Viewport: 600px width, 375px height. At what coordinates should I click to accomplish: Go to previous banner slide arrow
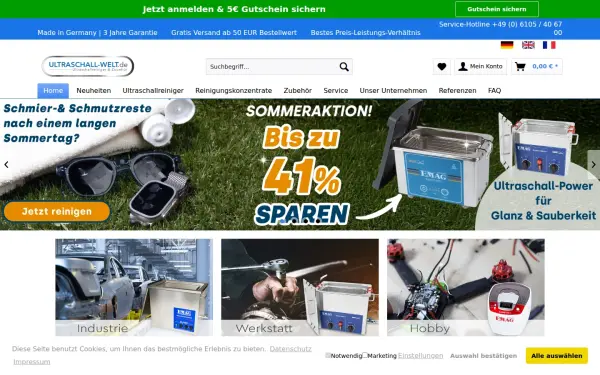point(6,165)
